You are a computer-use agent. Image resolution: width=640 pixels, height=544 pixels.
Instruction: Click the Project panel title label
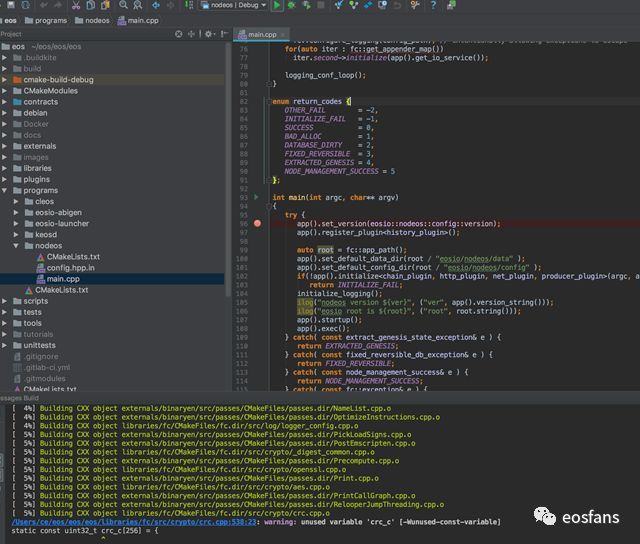click(11, 34)
